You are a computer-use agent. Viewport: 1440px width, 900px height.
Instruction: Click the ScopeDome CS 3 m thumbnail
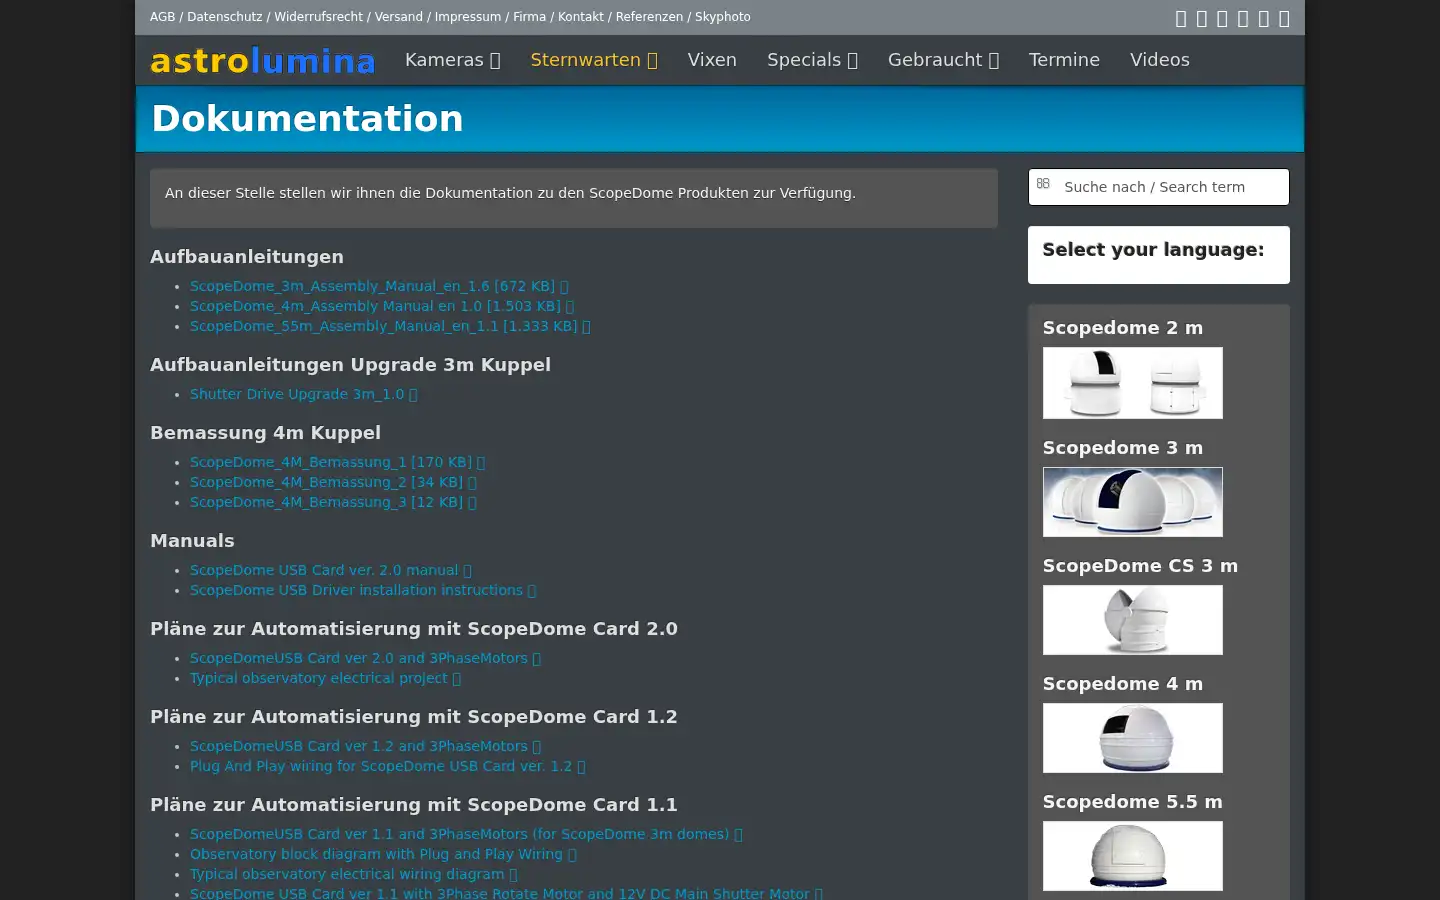pos(1132,620)
